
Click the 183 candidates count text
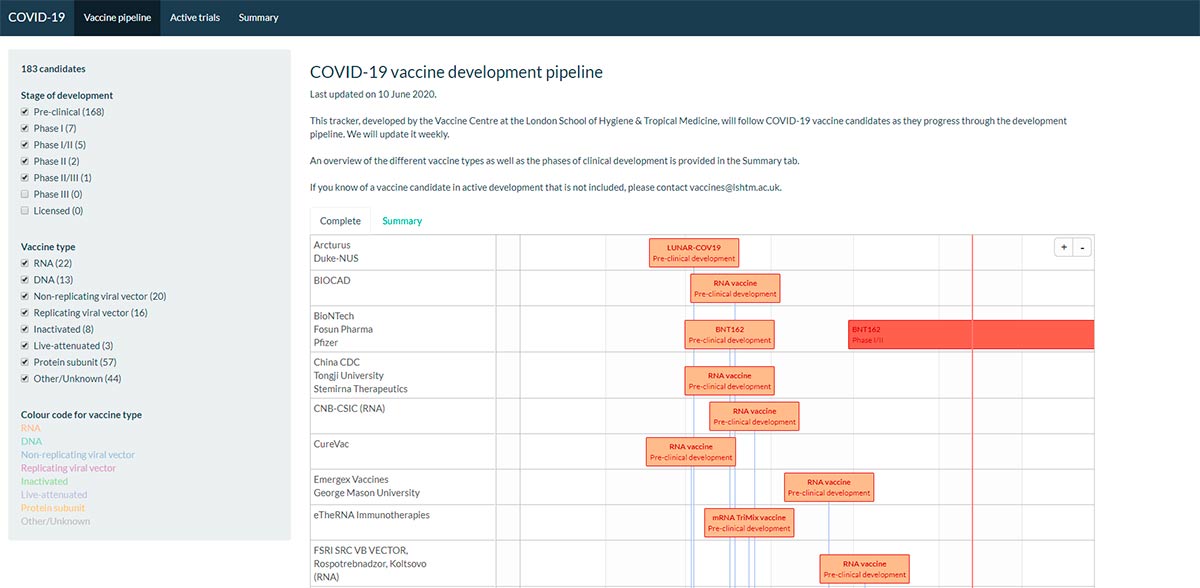(53, 69)
